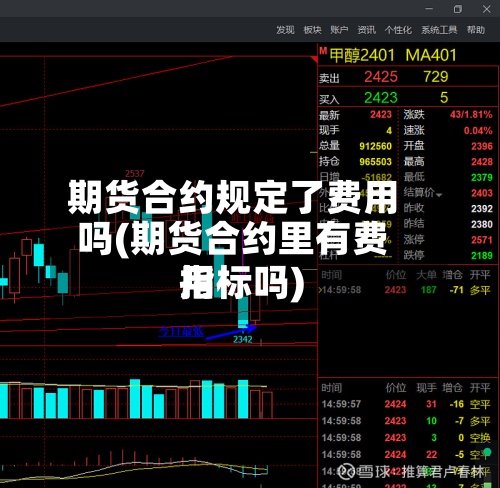The height and width of the screenshot is (488, 500).
Task: Open the 个性化 menu
Action: (x=398, y=30)
